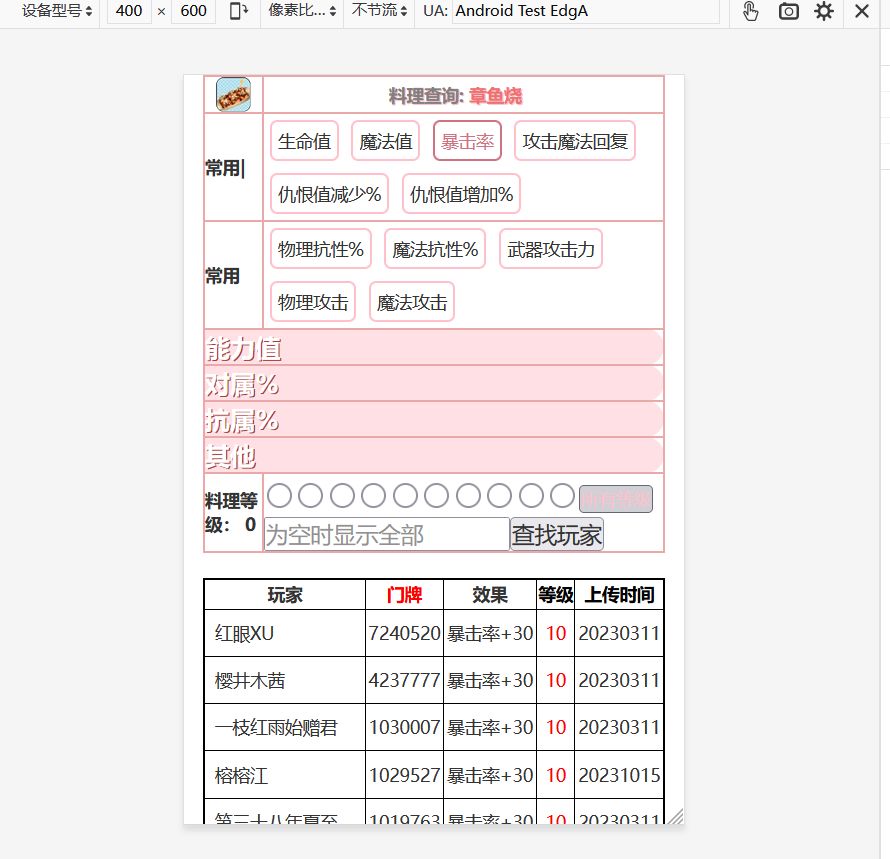Select the fourth dish level radio button
890x859 pixels.
(373, 496)
